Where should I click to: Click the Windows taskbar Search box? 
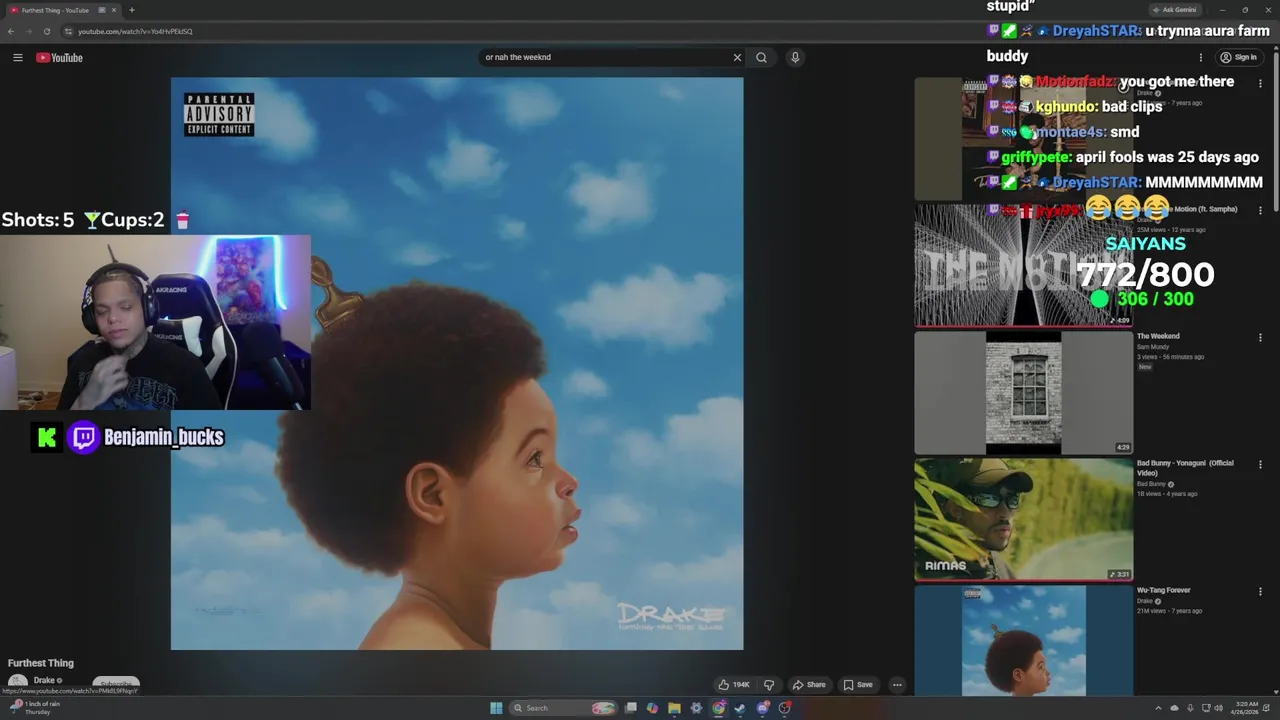(x=564, y=708)
